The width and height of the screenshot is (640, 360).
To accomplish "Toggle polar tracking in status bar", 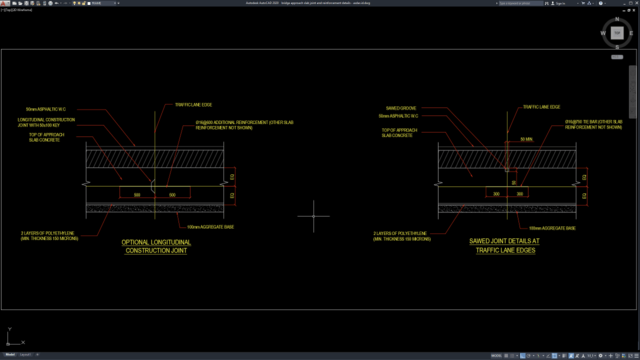I will tap(529, 356).
